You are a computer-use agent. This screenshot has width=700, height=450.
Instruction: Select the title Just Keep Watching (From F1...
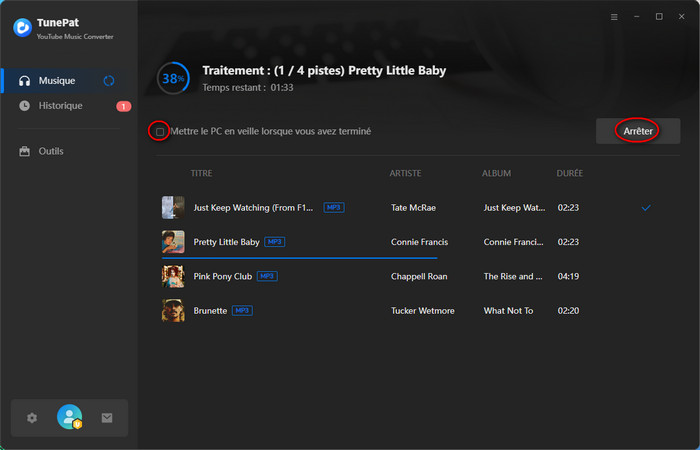tap(253, 208)
